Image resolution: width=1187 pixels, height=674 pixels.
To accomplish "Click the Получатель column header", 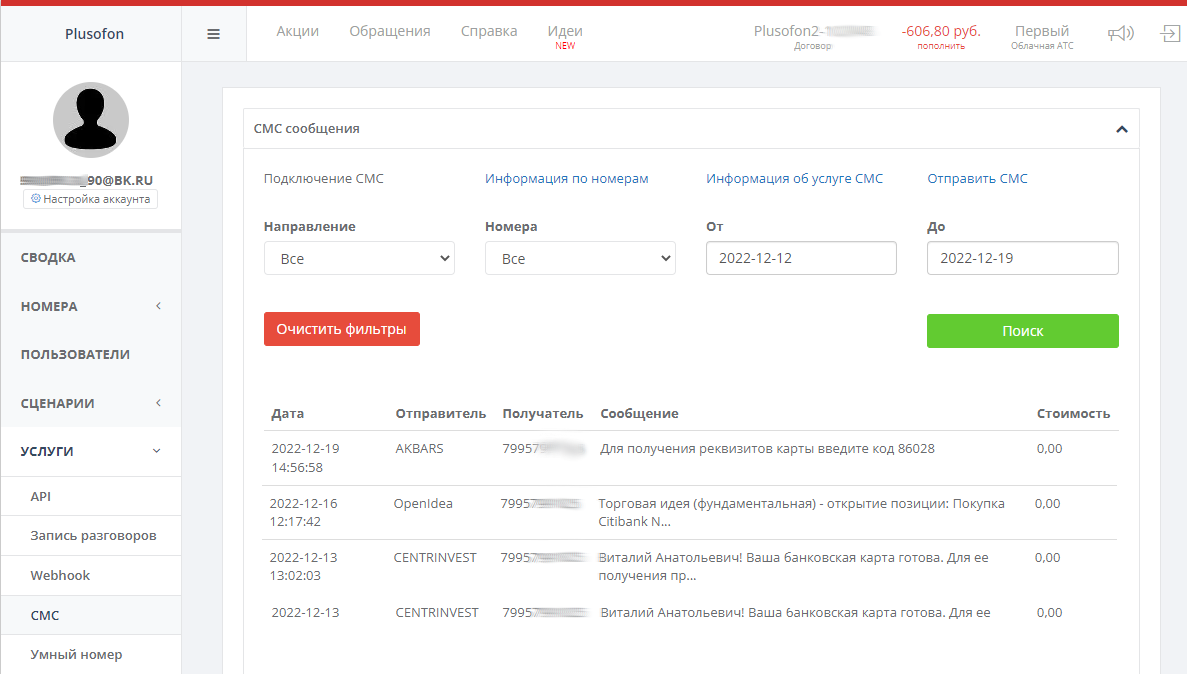I will pyautogui.click(x=543, y=414).
